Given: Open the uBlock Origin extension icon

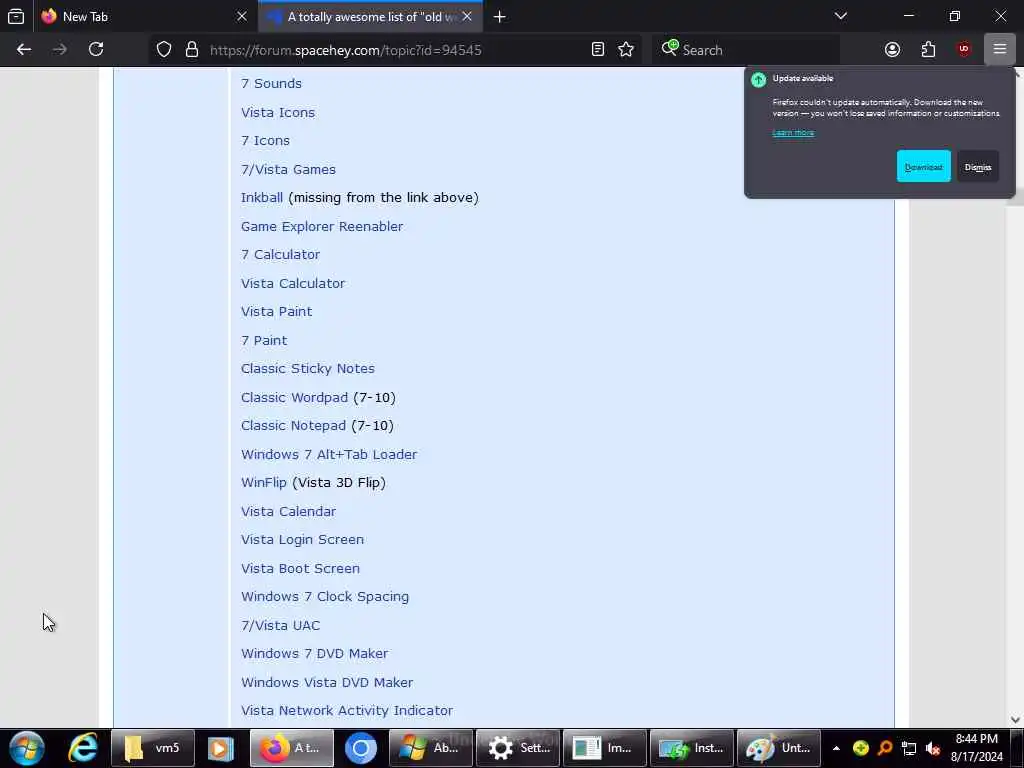Looking at the screenshot, I should (x=964, y=50).
